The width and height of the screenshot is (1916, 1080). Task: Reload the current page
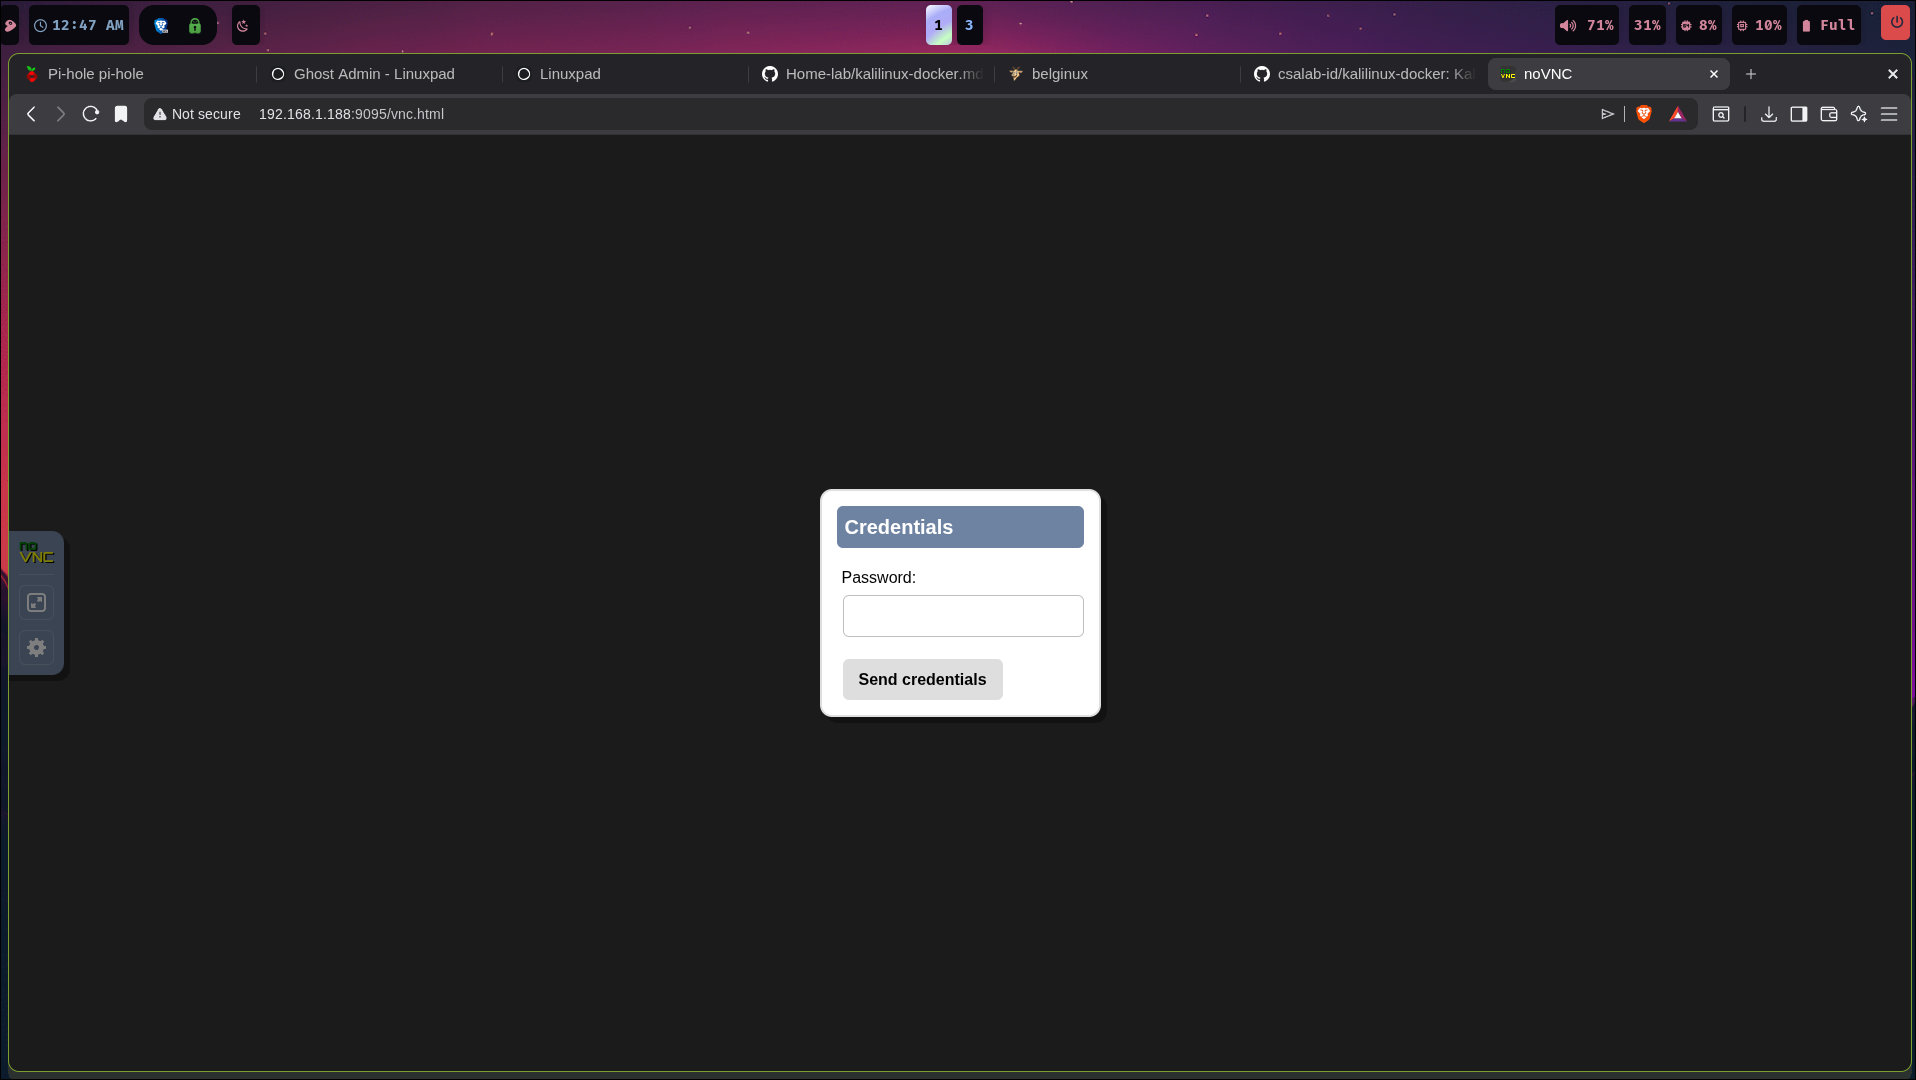coord(91,114)
